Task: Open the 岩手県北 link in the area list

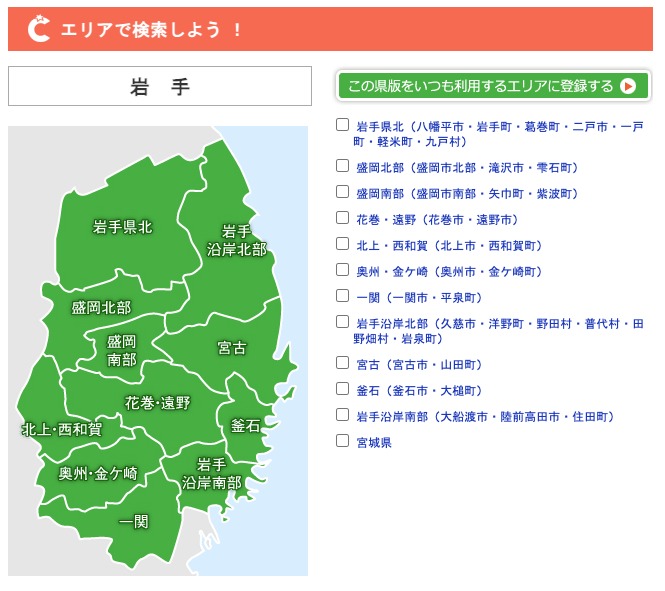Action: pos(498,134)
